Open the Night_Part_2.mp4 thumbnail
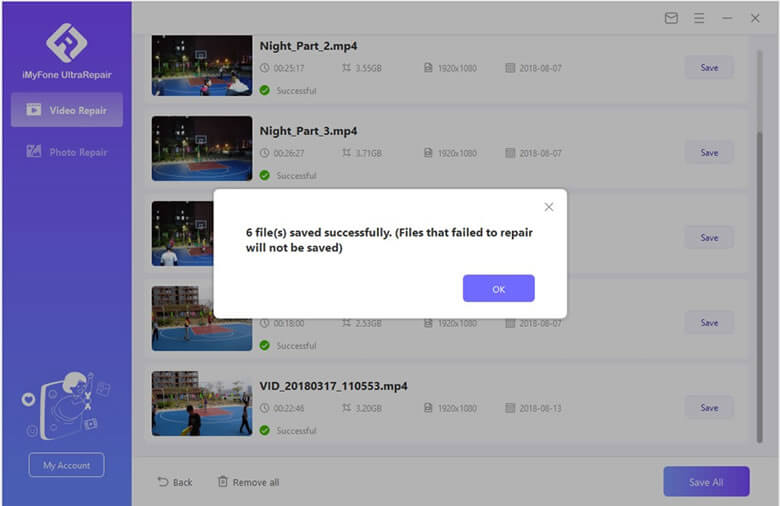This screenshot has height=506, width=780. point(202,66)
